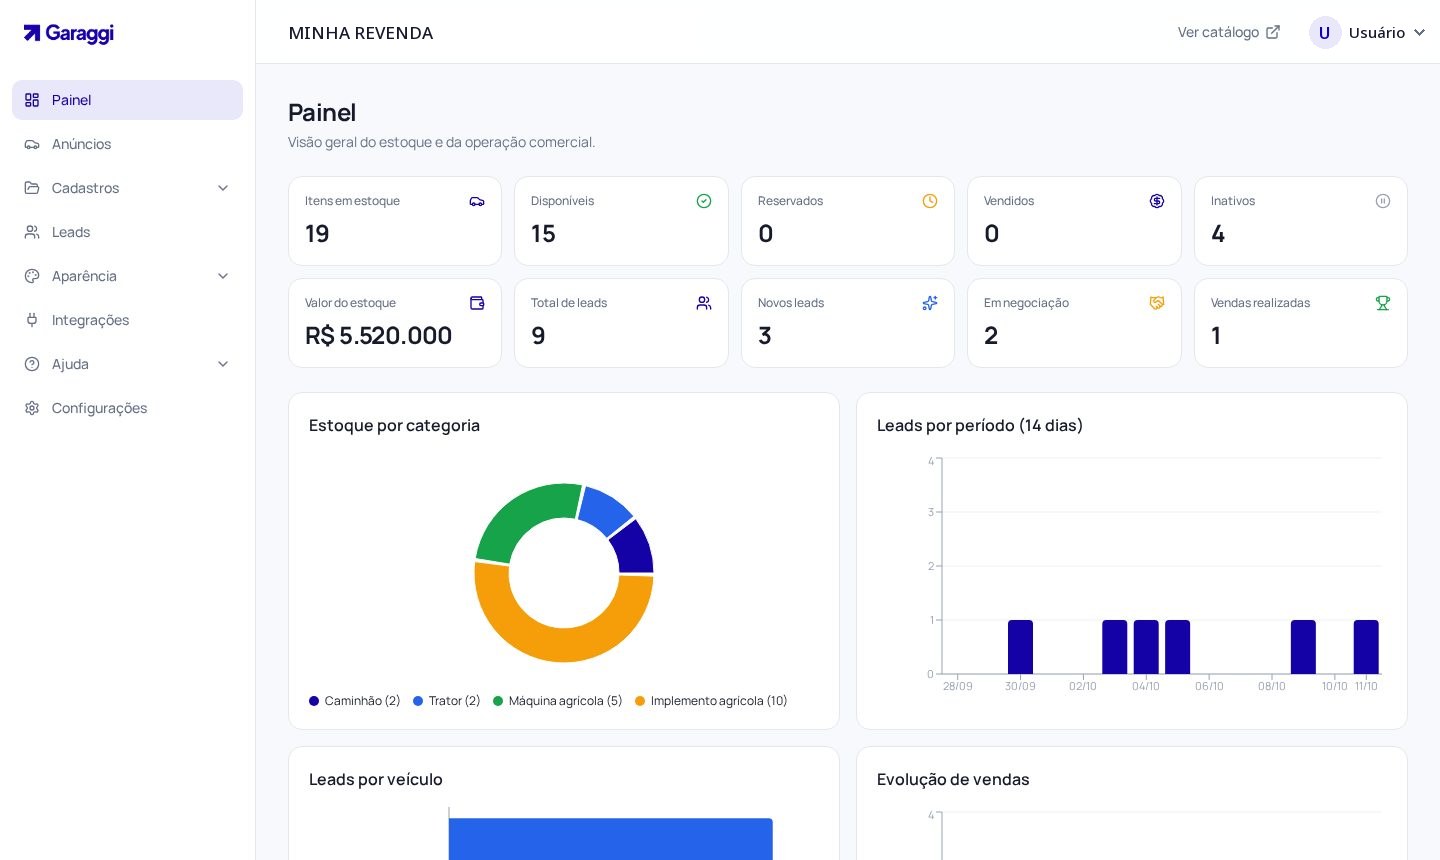Viewport: 1440px width, 860px height.
Task: Click the sparkles icon on Novos leads card
Action: coord(930,303)
